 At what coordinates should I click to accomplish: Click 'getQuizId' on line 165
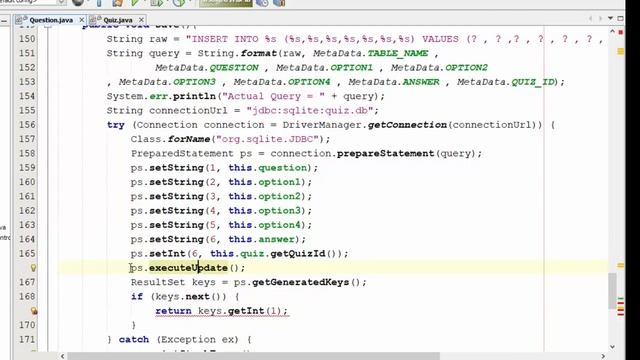pyautogui.click(x=298, y=253)
